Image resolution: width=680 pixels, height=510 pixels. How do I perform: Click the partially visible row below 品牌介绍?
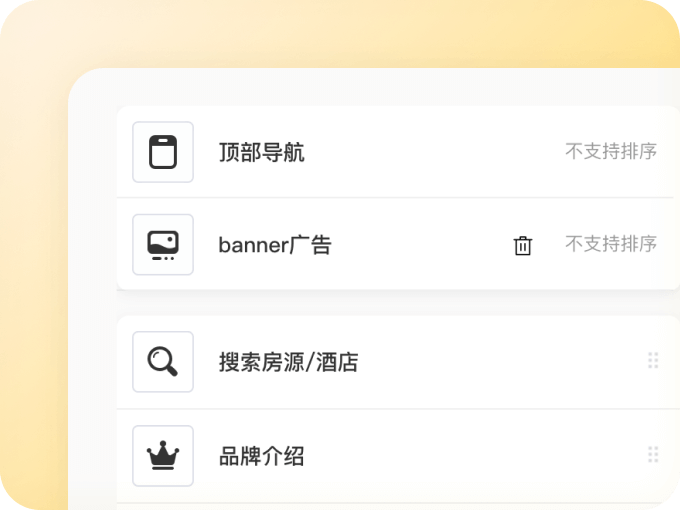pyautogui.click(x=398, y=506)
